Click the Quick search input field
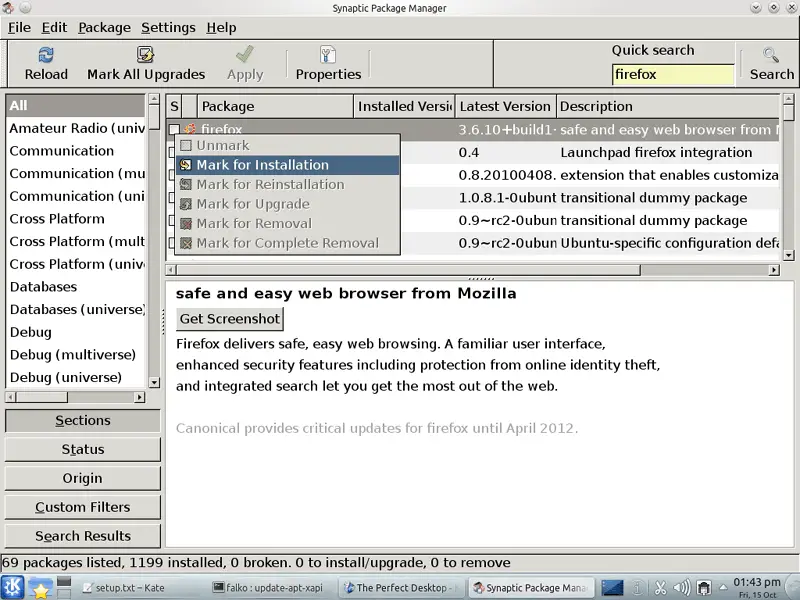This screenshot has height=600, width=800. coord(672,74)
